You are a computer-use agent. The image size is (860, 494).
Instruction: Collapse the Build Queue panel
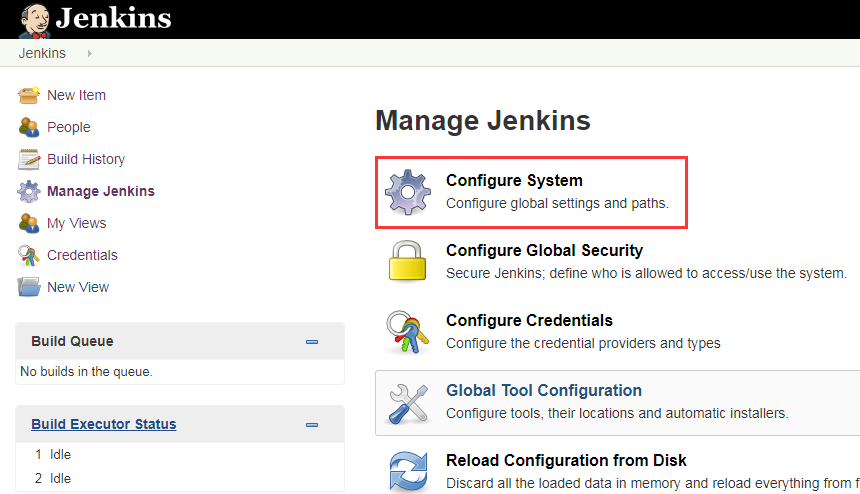[x=312, y=342]
